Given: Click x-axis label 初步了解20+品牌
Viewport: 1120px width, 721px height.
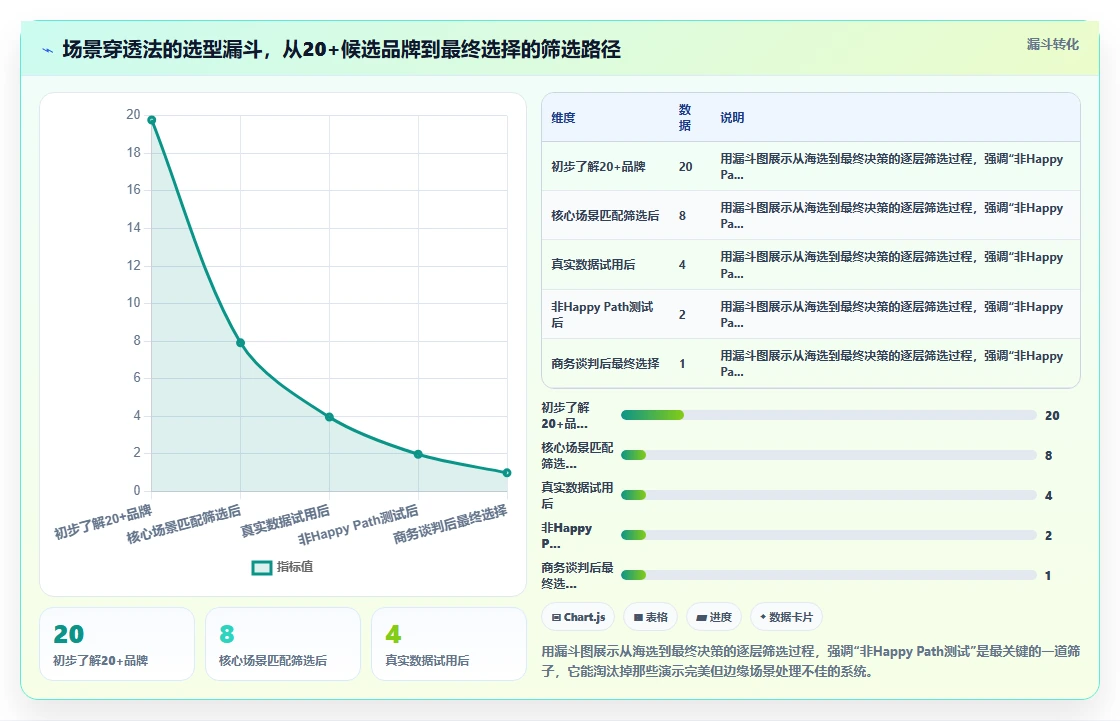Looking at the screenshot, I should click(103, 522).
